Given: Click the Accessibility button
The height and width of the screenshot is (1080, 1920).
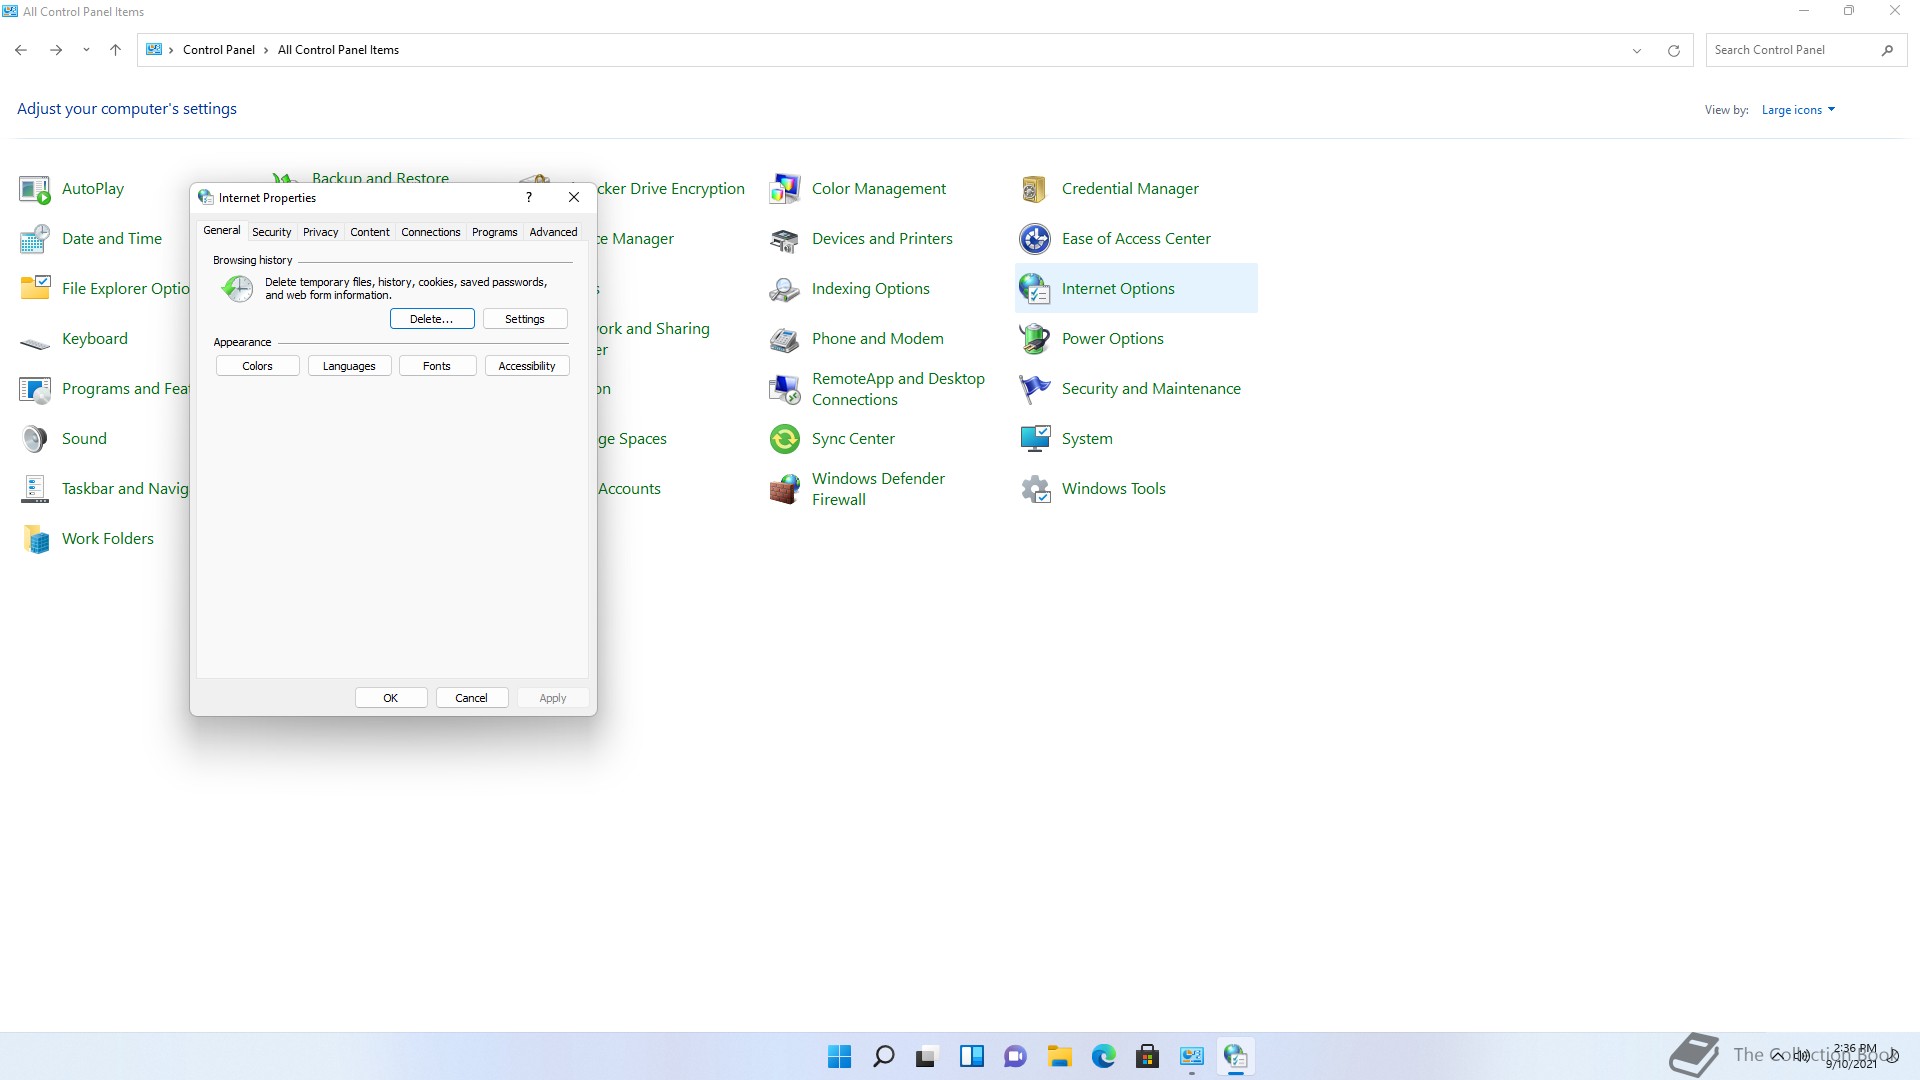Looking at the screenshot, I should tap(527, 366).
